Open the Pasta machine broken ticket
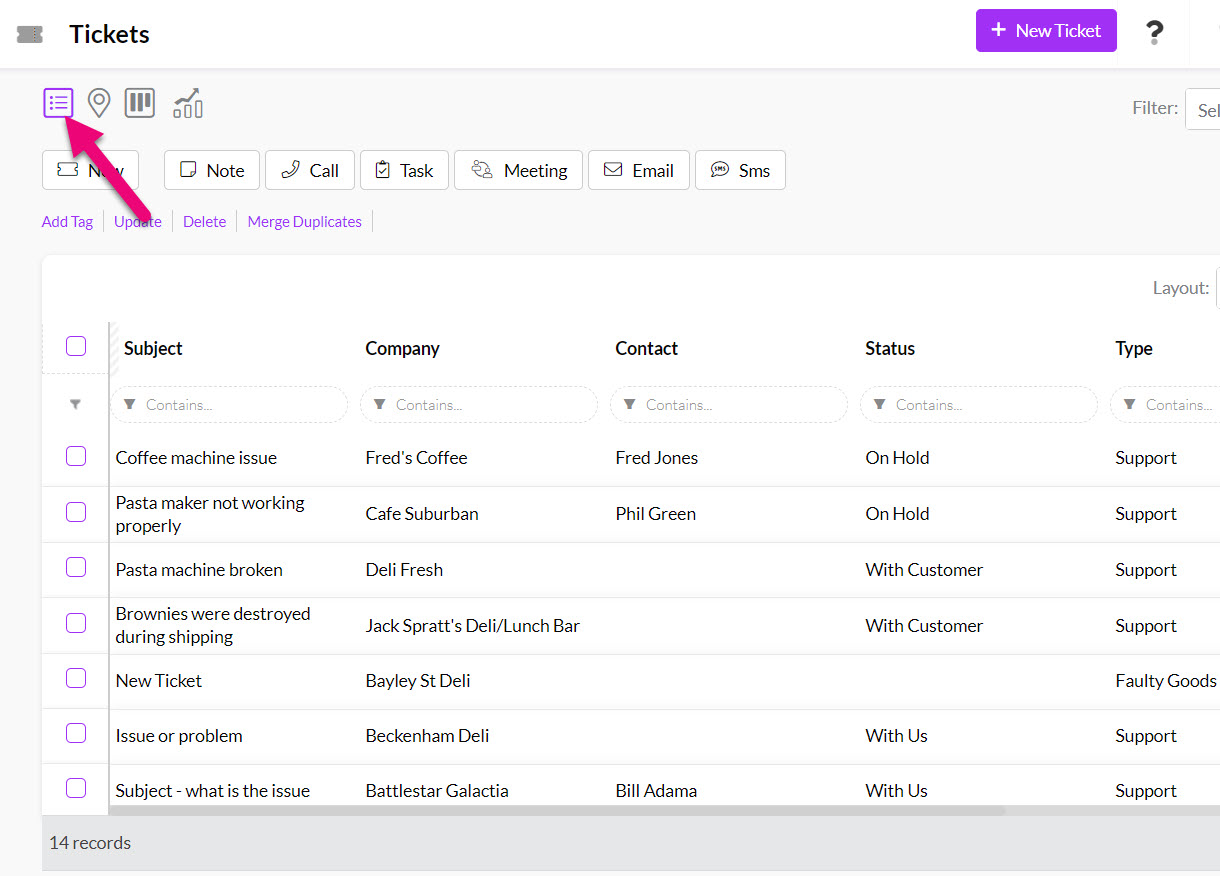1220x876 pixels. tap(199, 570)
